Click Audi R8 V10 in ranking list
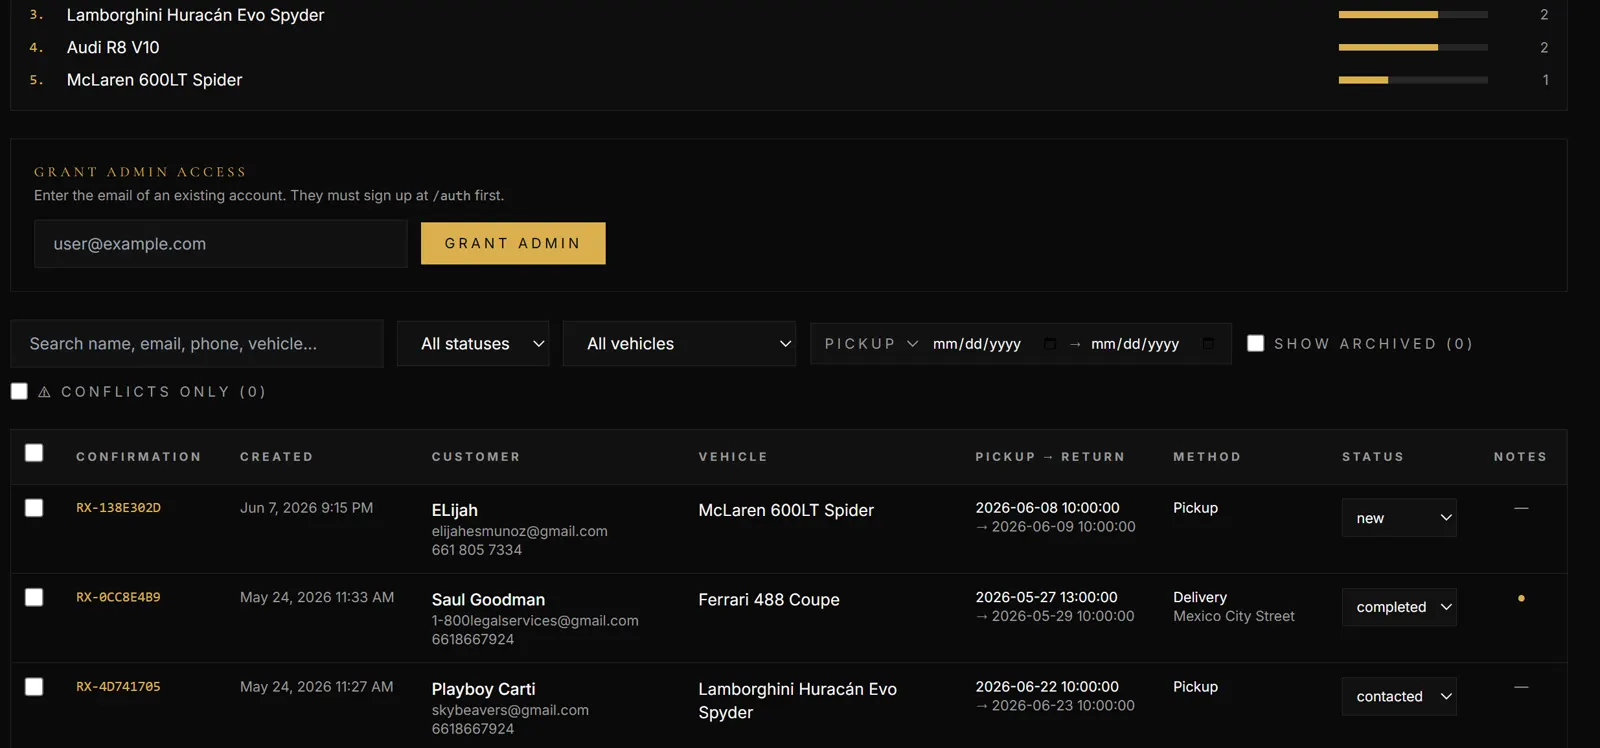Image resolution: width=1600 pixels, height=748 pixels. point(113,47)
